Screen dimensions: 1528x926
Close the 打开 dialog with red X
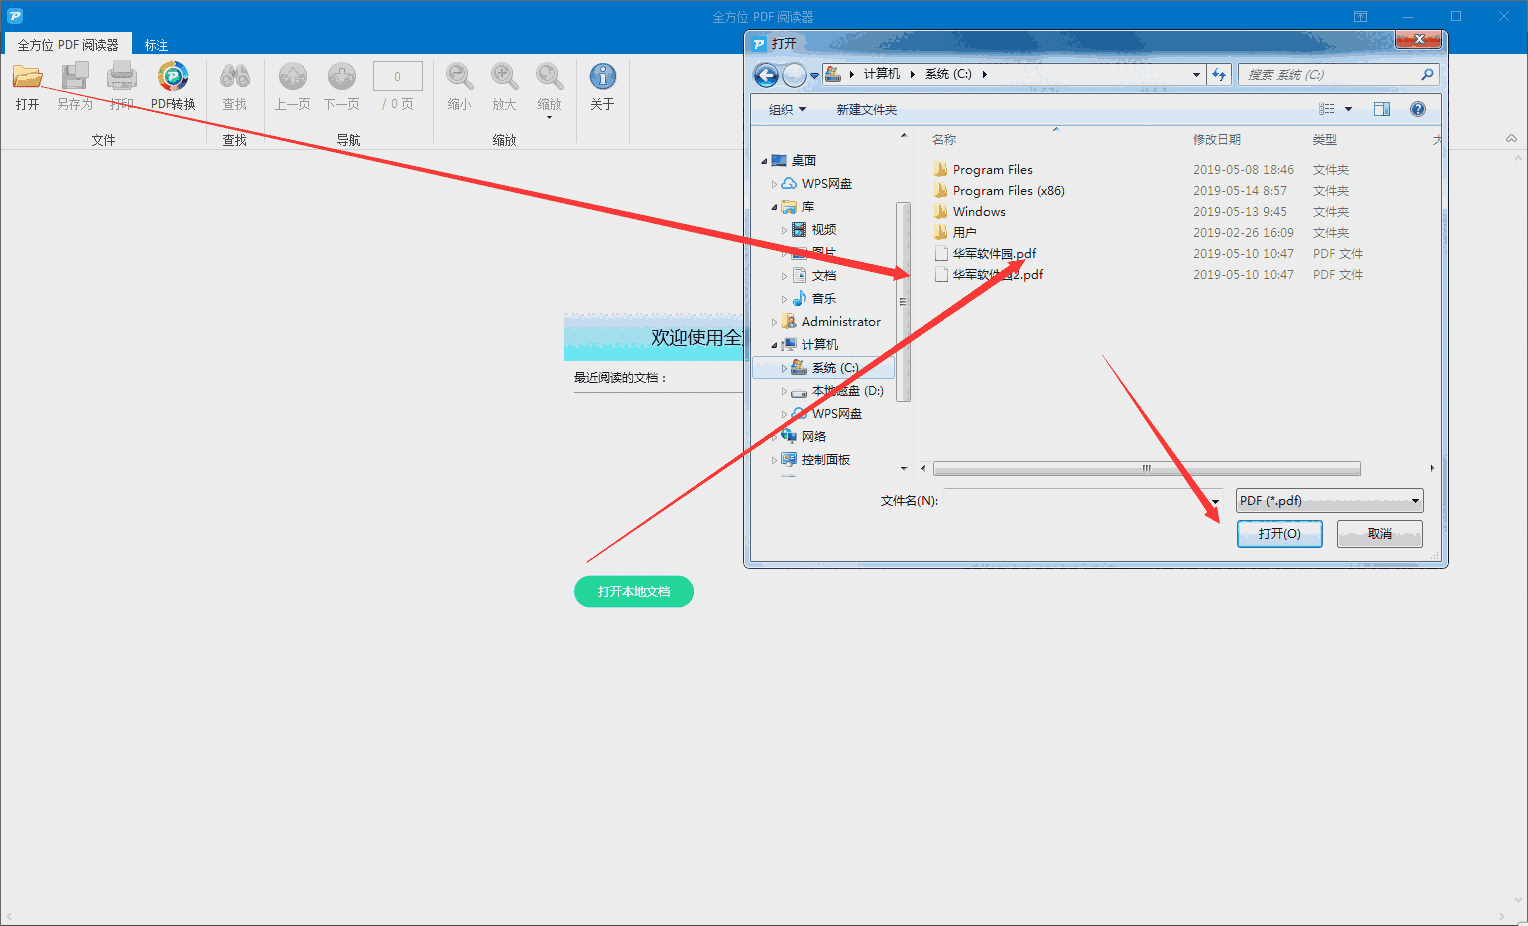pyautogui.click(x=1419, y=40)
